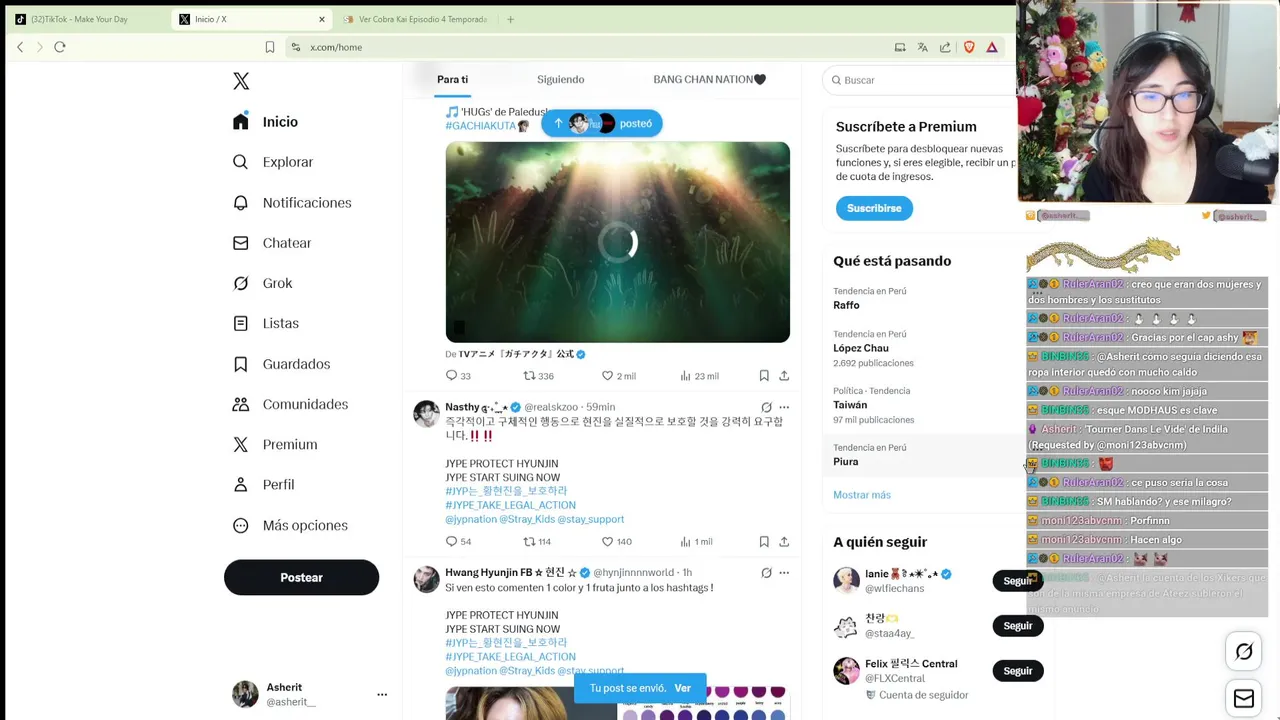
Task: Click Mostrar más under trends
Action: (861, 495)
